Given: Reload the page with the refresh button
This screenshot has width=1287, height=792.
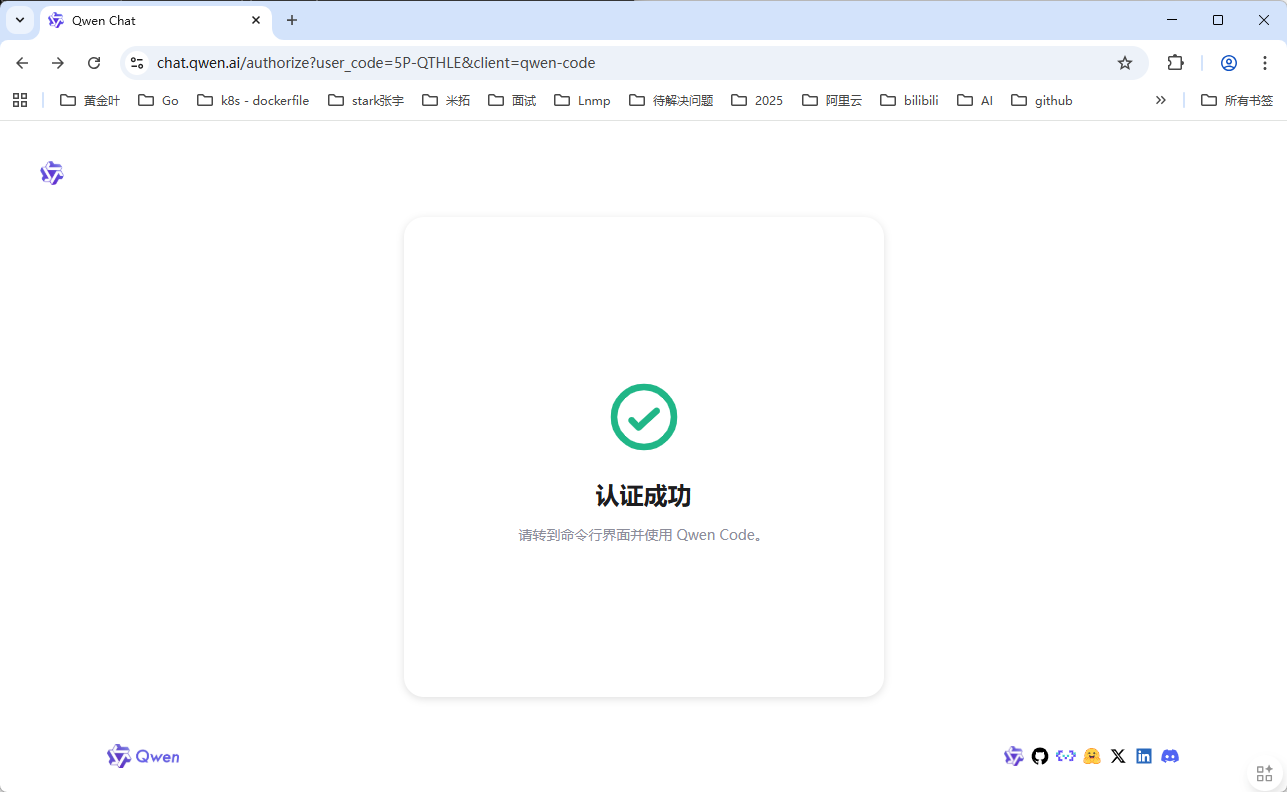Looking at the screenshot, I should tap(94, 63).
